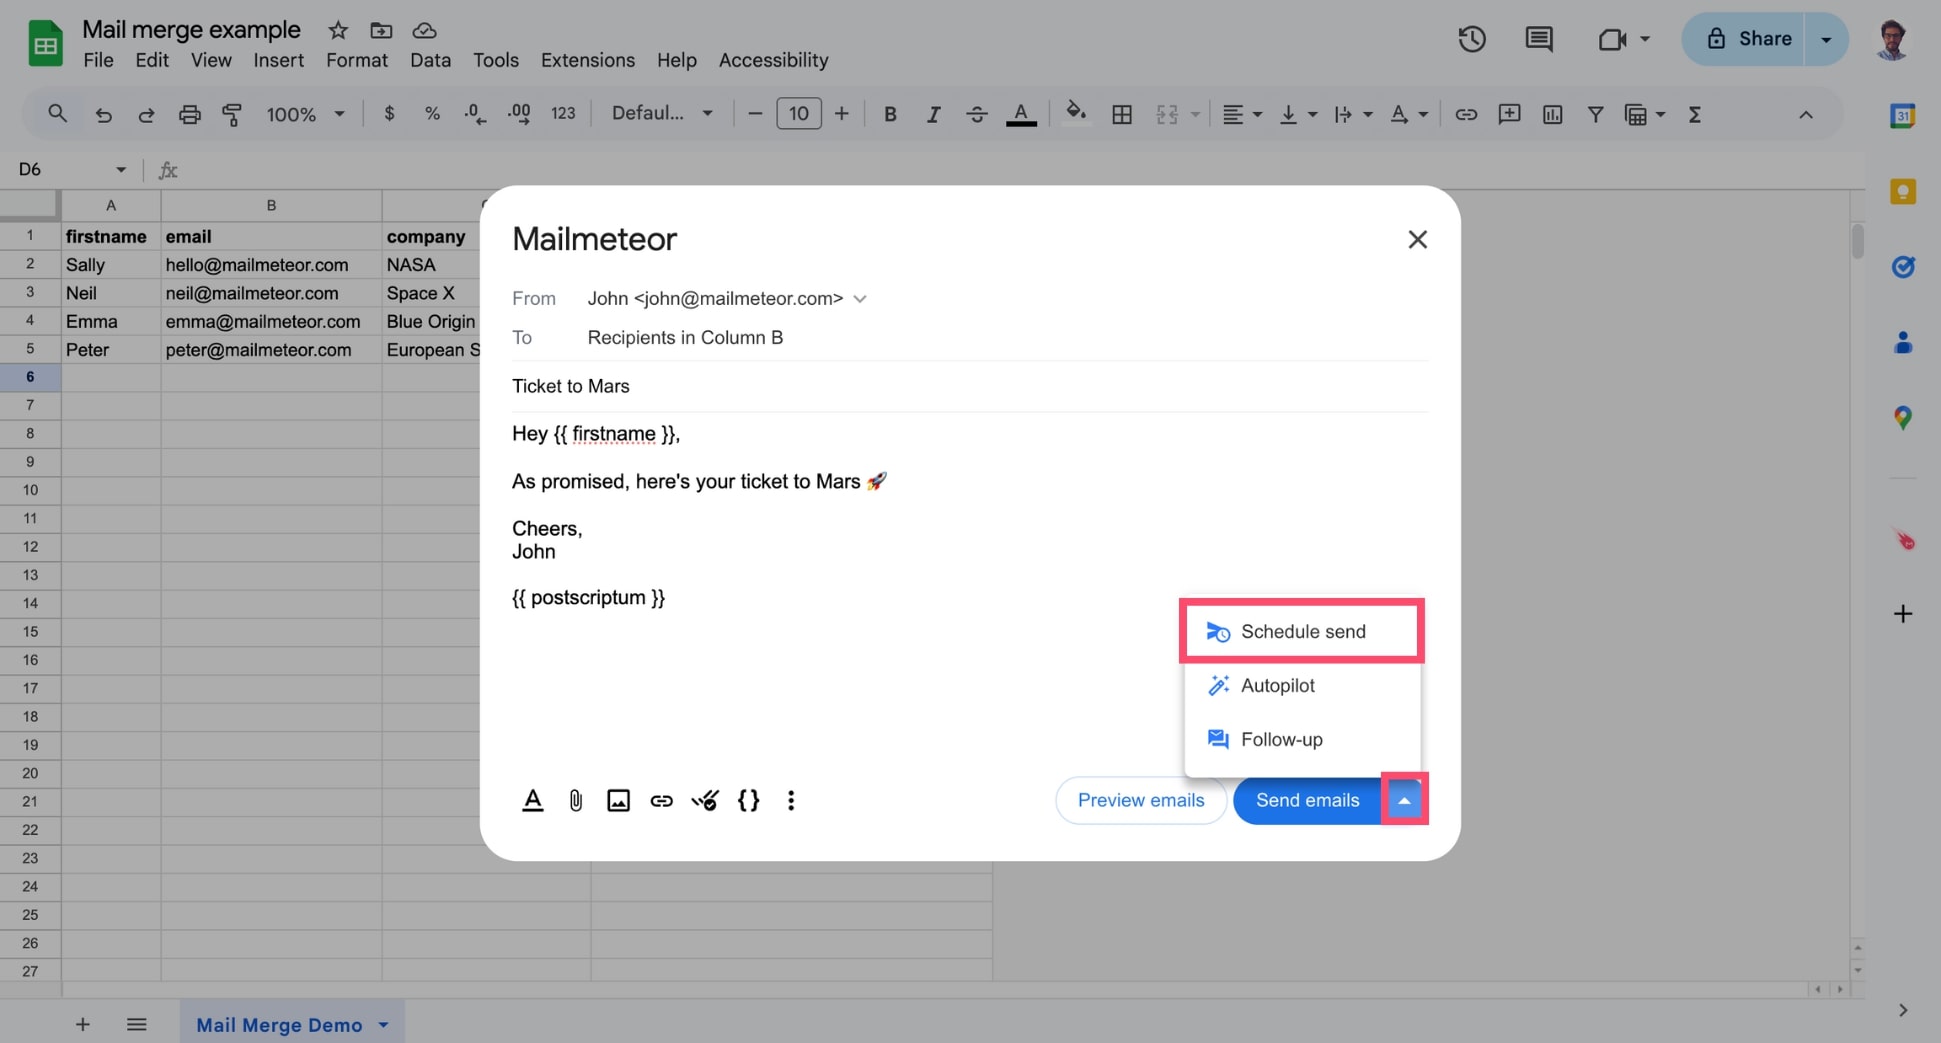Insert a link from toolbar
Viewport: 1941px width, 1043px height.
pyautogui.click(x=1466, y=114)
